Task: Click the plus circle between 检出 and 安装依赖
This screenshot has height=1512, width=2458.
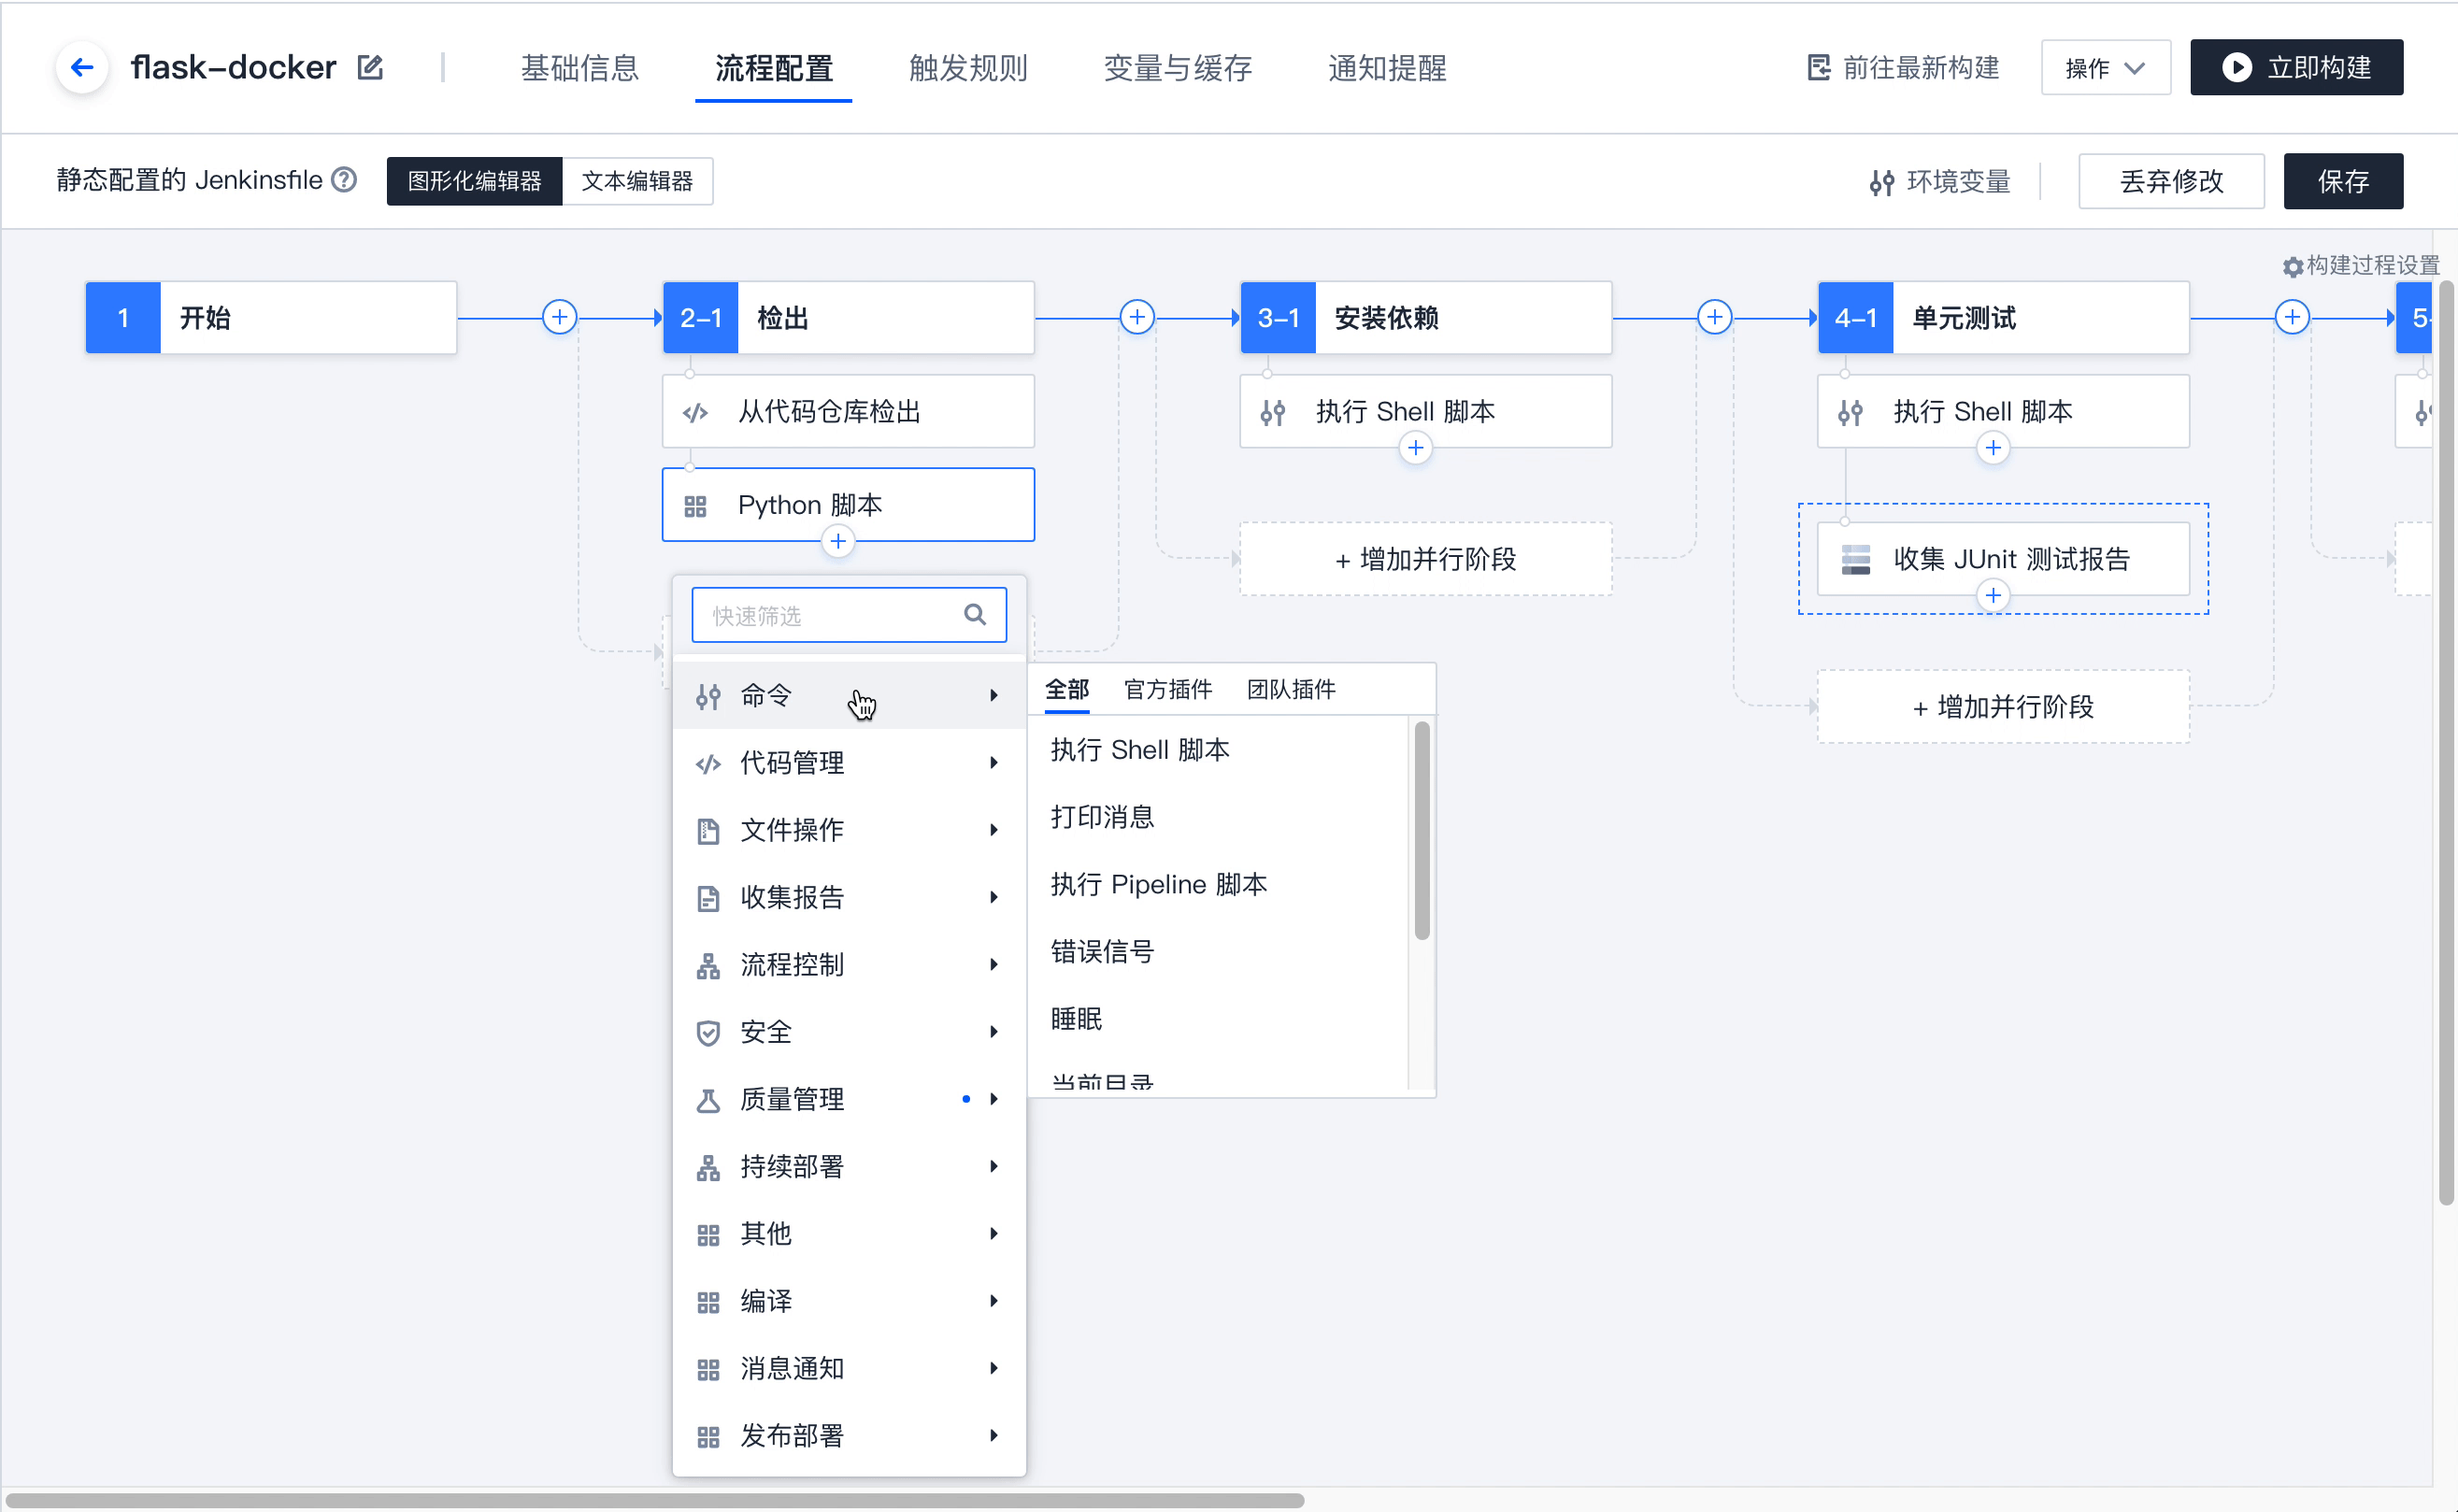Action: pyautogui.click(x=1137, y=317)
